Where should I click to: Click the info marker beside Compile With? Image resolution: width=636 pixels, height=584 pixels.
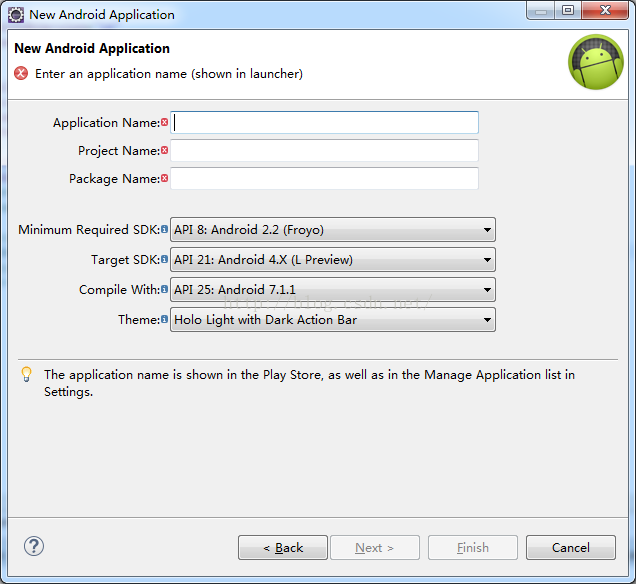pos(164,289)
